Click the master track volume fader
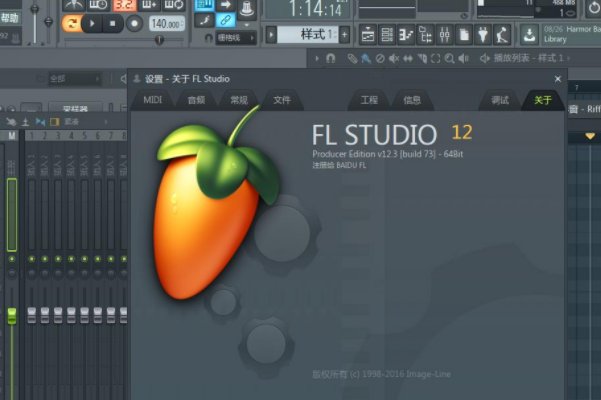 pos(12,316)
